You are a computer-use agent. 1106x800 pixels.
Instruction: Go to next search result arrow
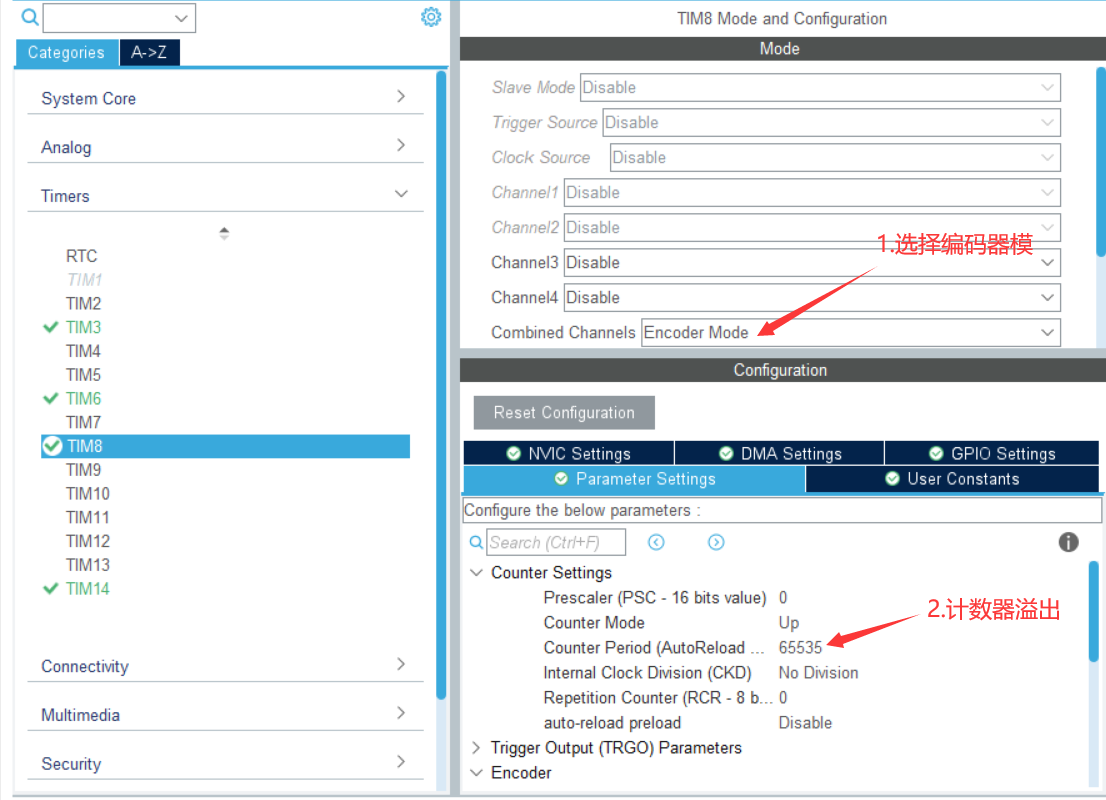pos(716,542)
